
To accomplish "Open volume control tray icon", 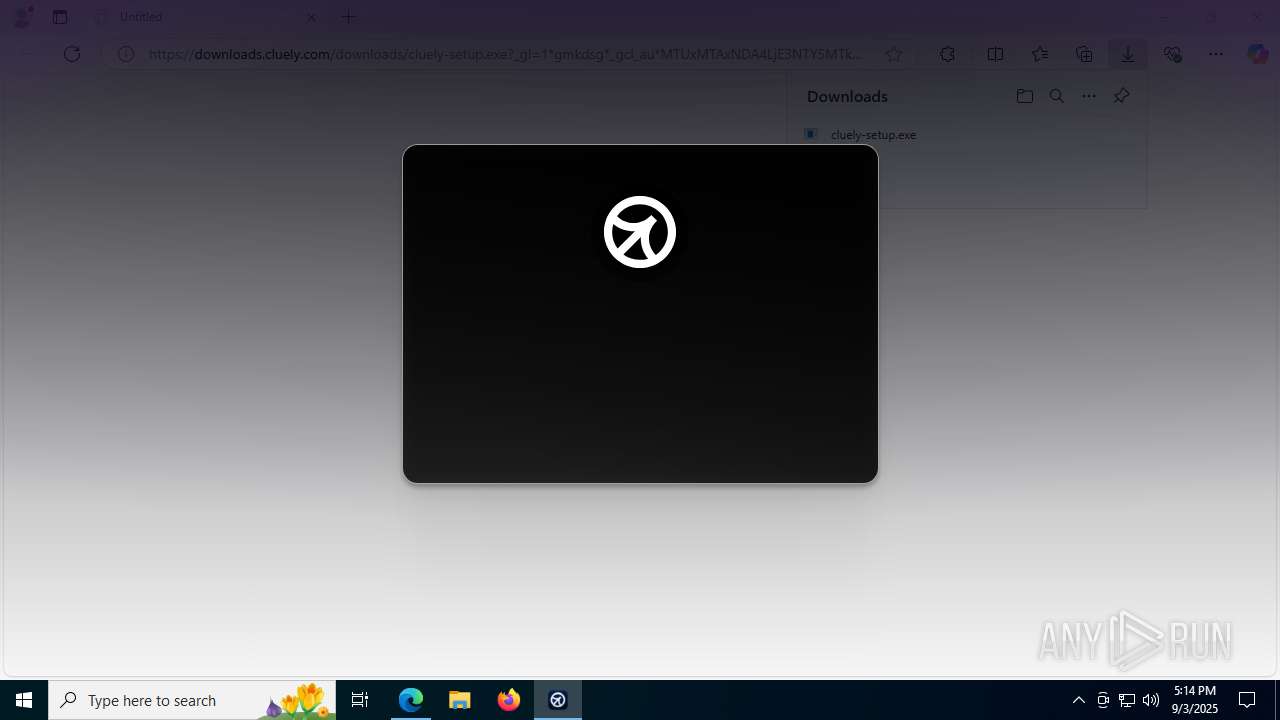I will (x=1151, y=700).
